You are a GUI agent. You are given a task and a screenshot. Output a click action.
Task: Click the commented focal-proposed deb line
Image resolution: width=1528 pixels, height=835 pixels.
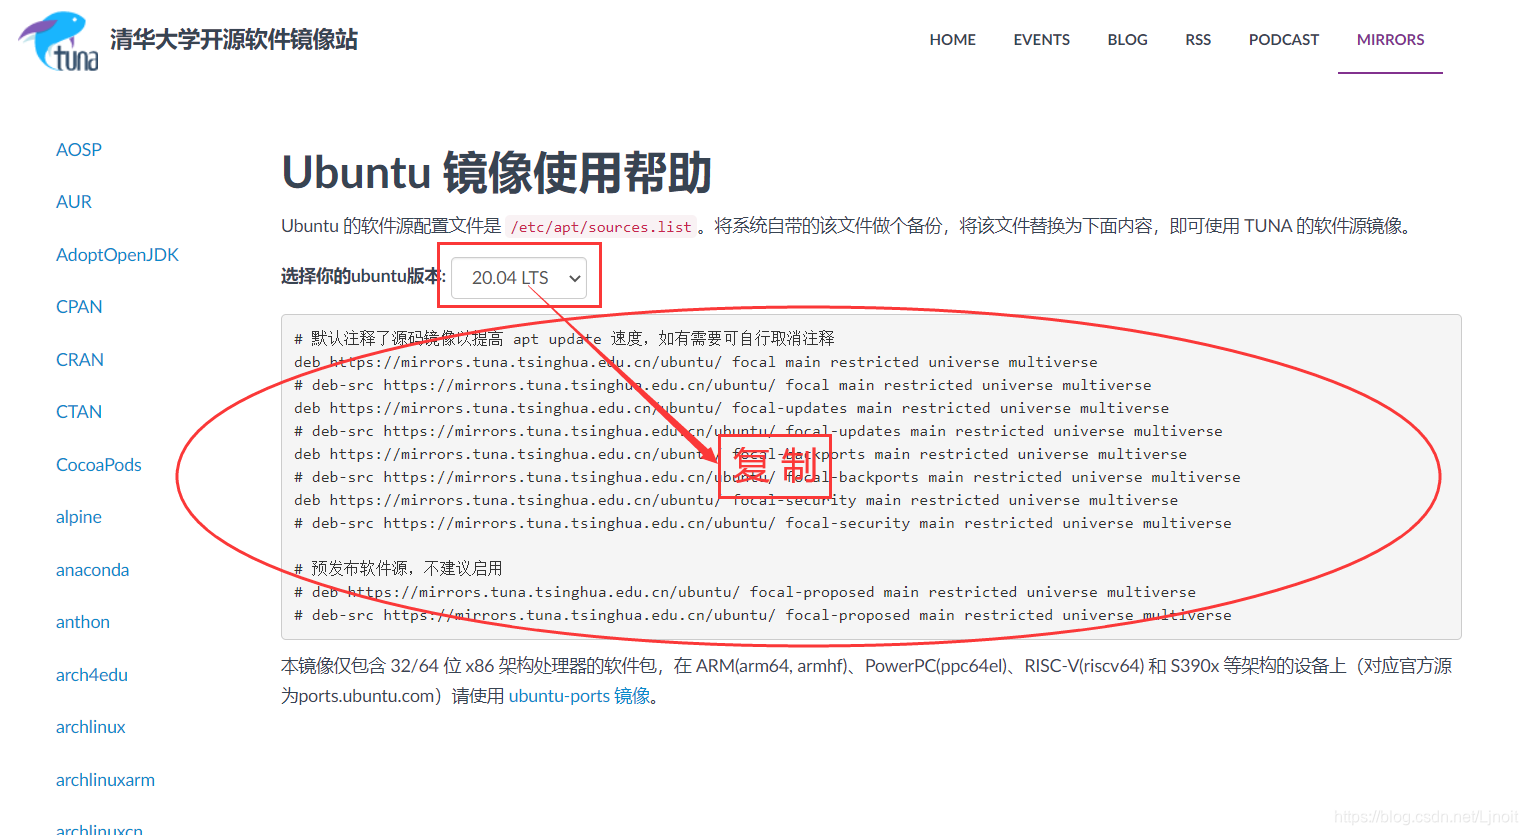[745, 592]
